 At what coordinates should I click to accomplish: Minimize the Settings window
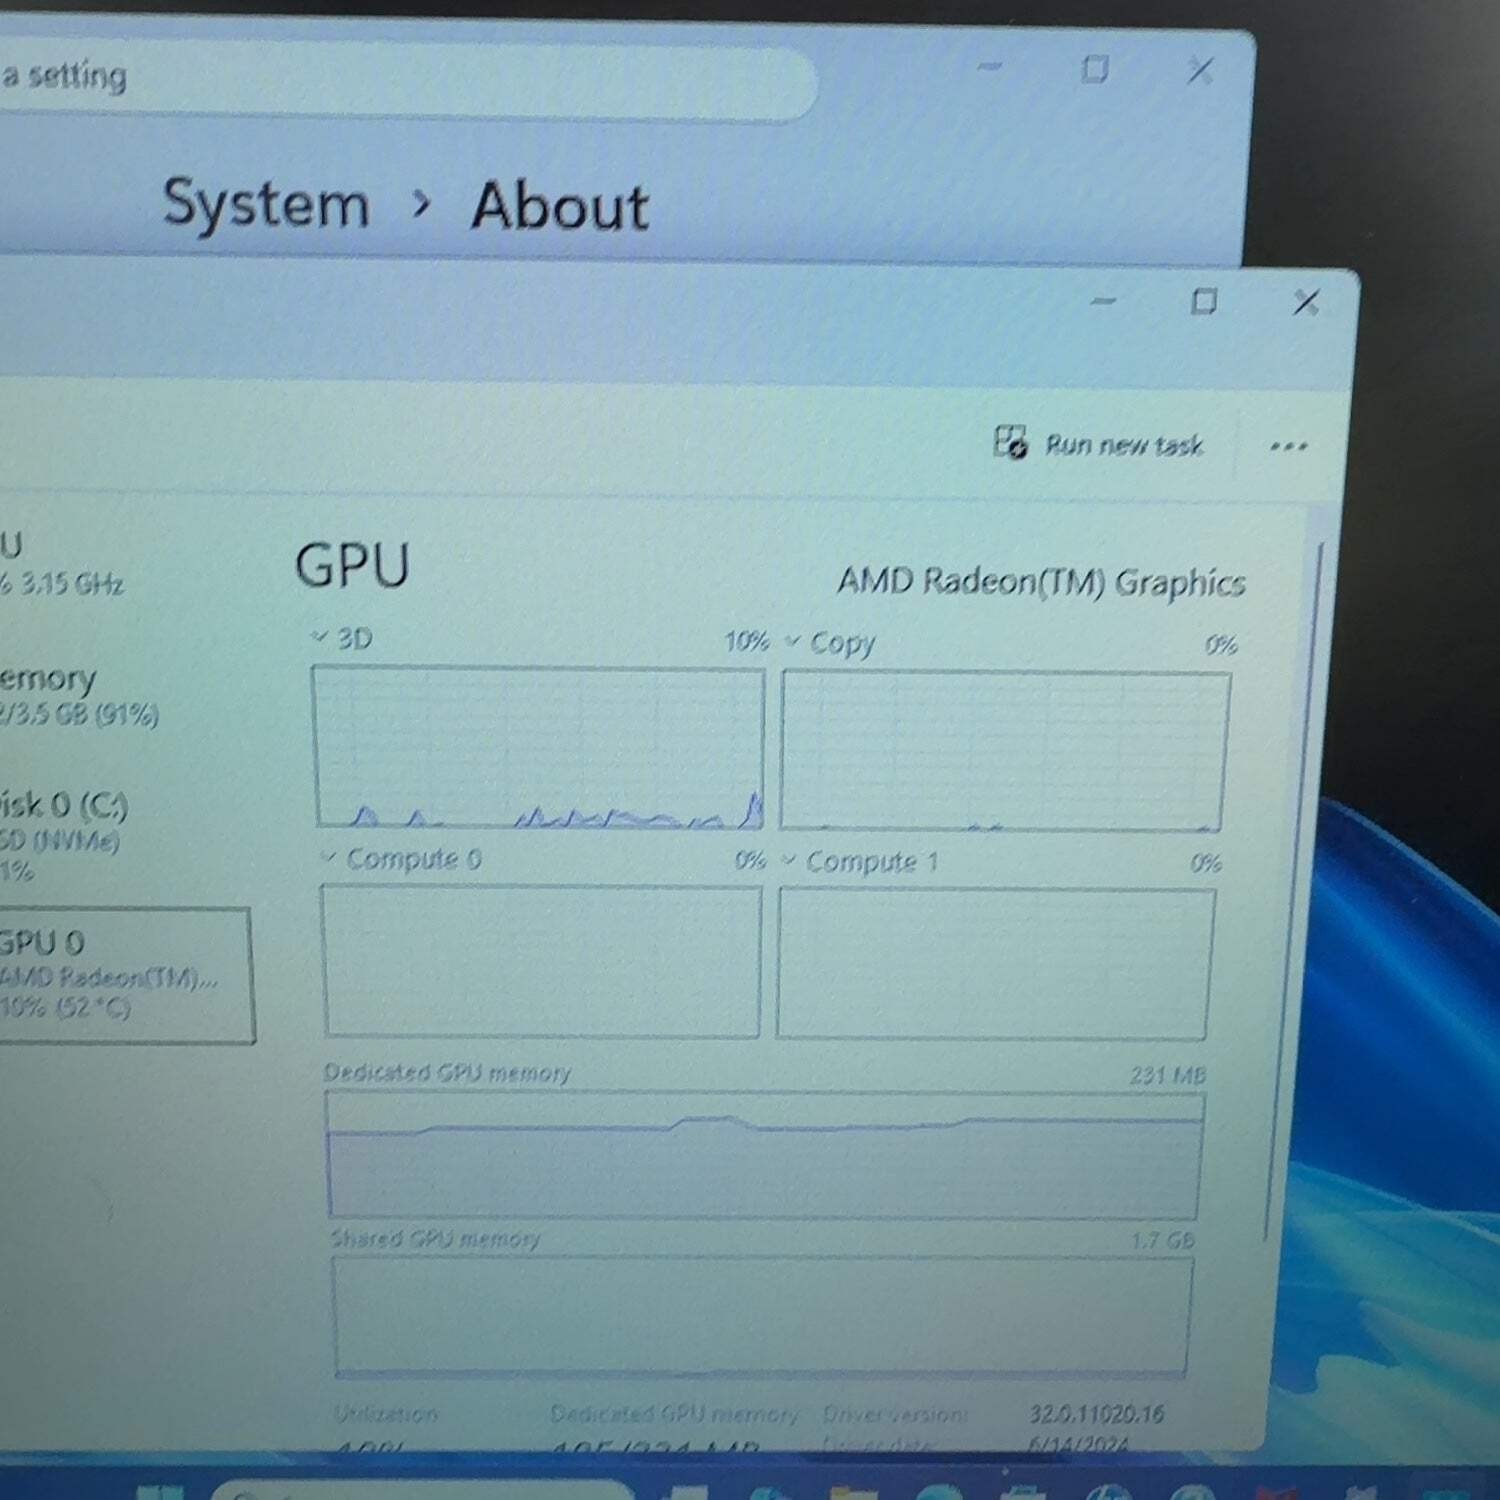(x=989, y=66)
